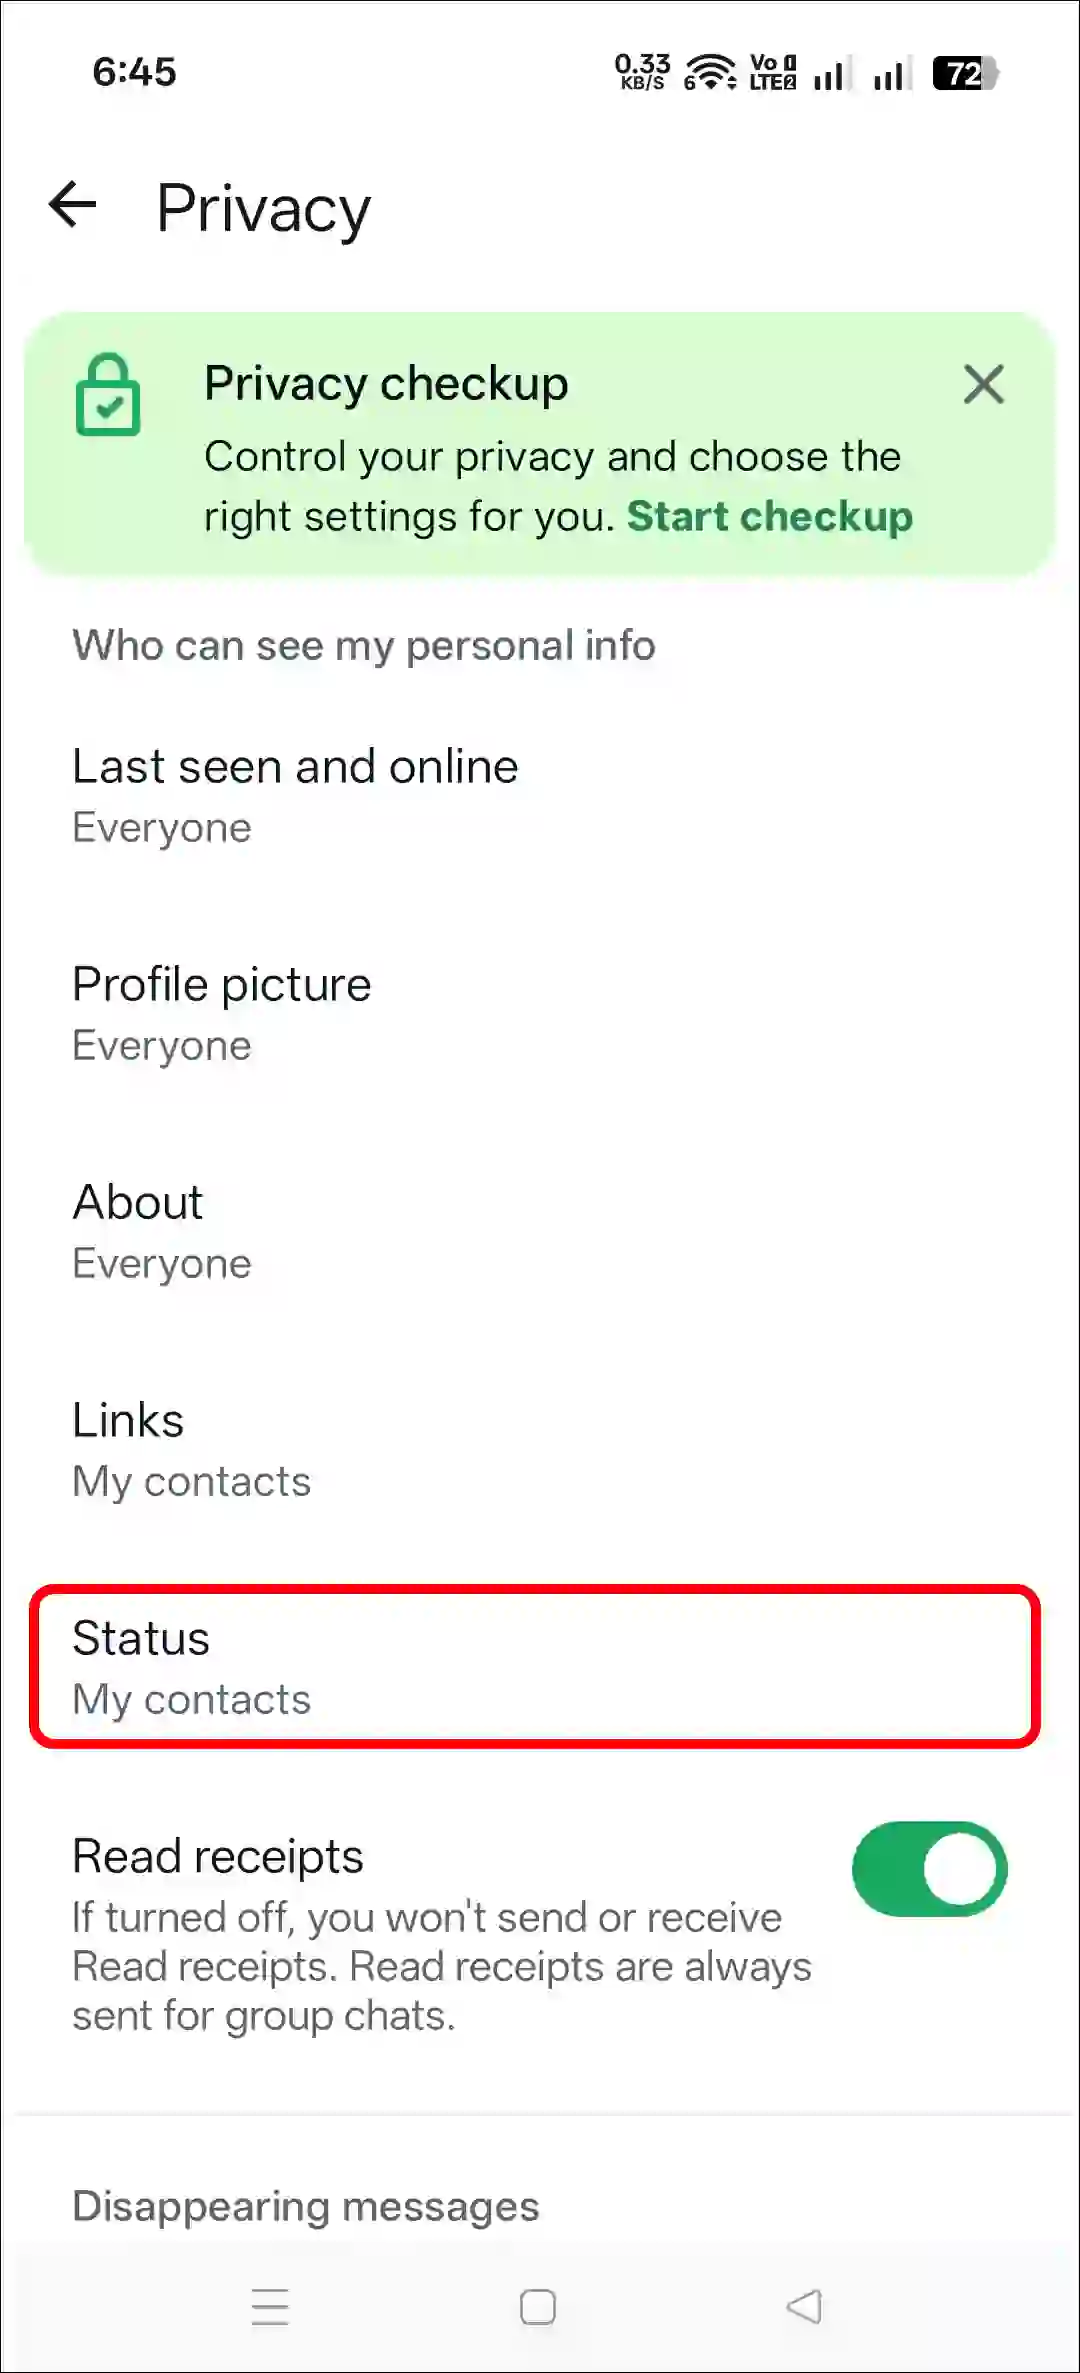Disable the Read receipts toggle
The height and width of the screenshot is (2373, 1080).
[x=930, y=1868]
